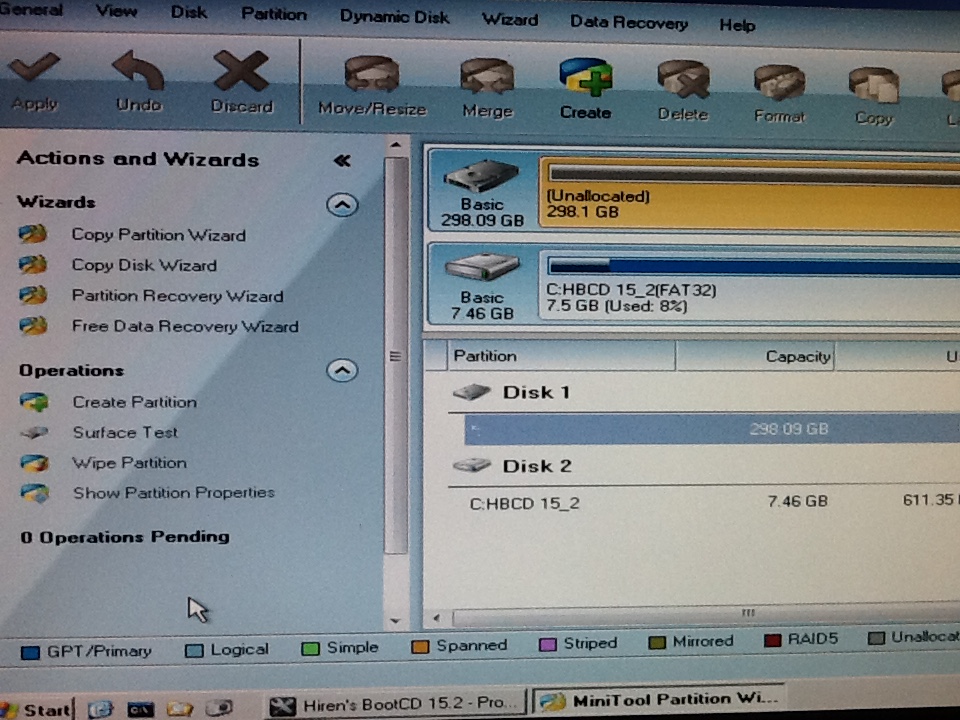Click the Copy Disk Wizard icon

click(33, 264)
